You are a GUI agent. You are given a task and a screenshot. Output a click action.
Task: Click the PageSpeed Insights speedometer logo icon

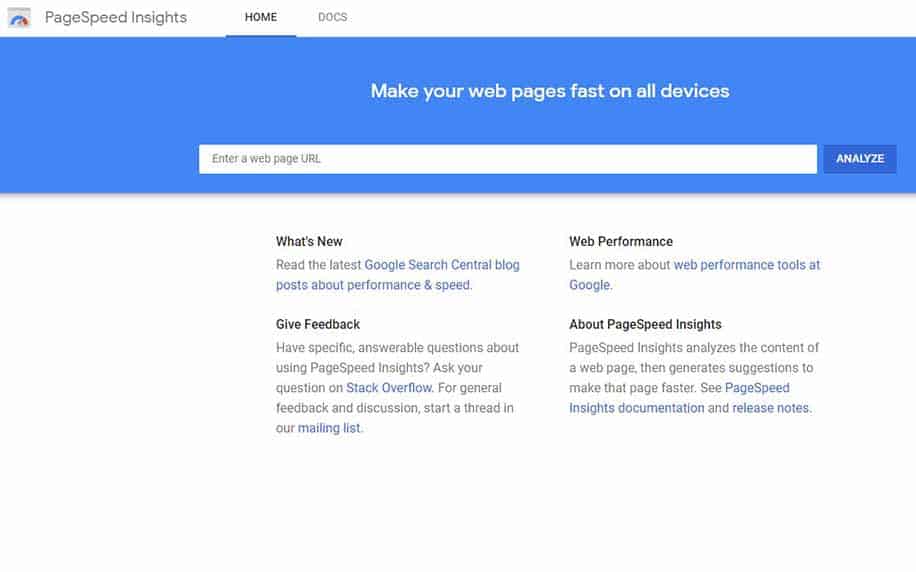[19, 18]
